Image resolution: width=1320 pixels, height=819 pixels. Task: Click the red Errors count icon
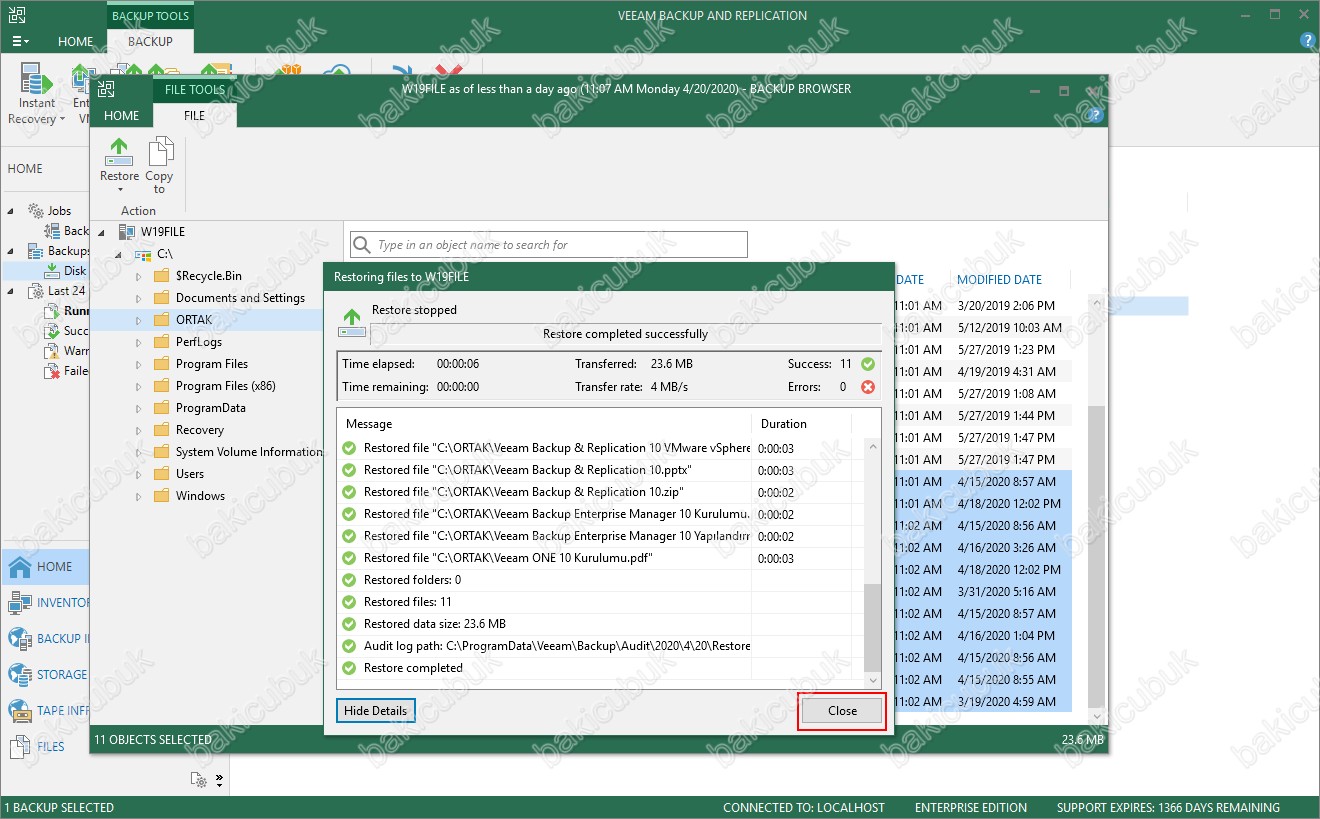tap(868, 387)
